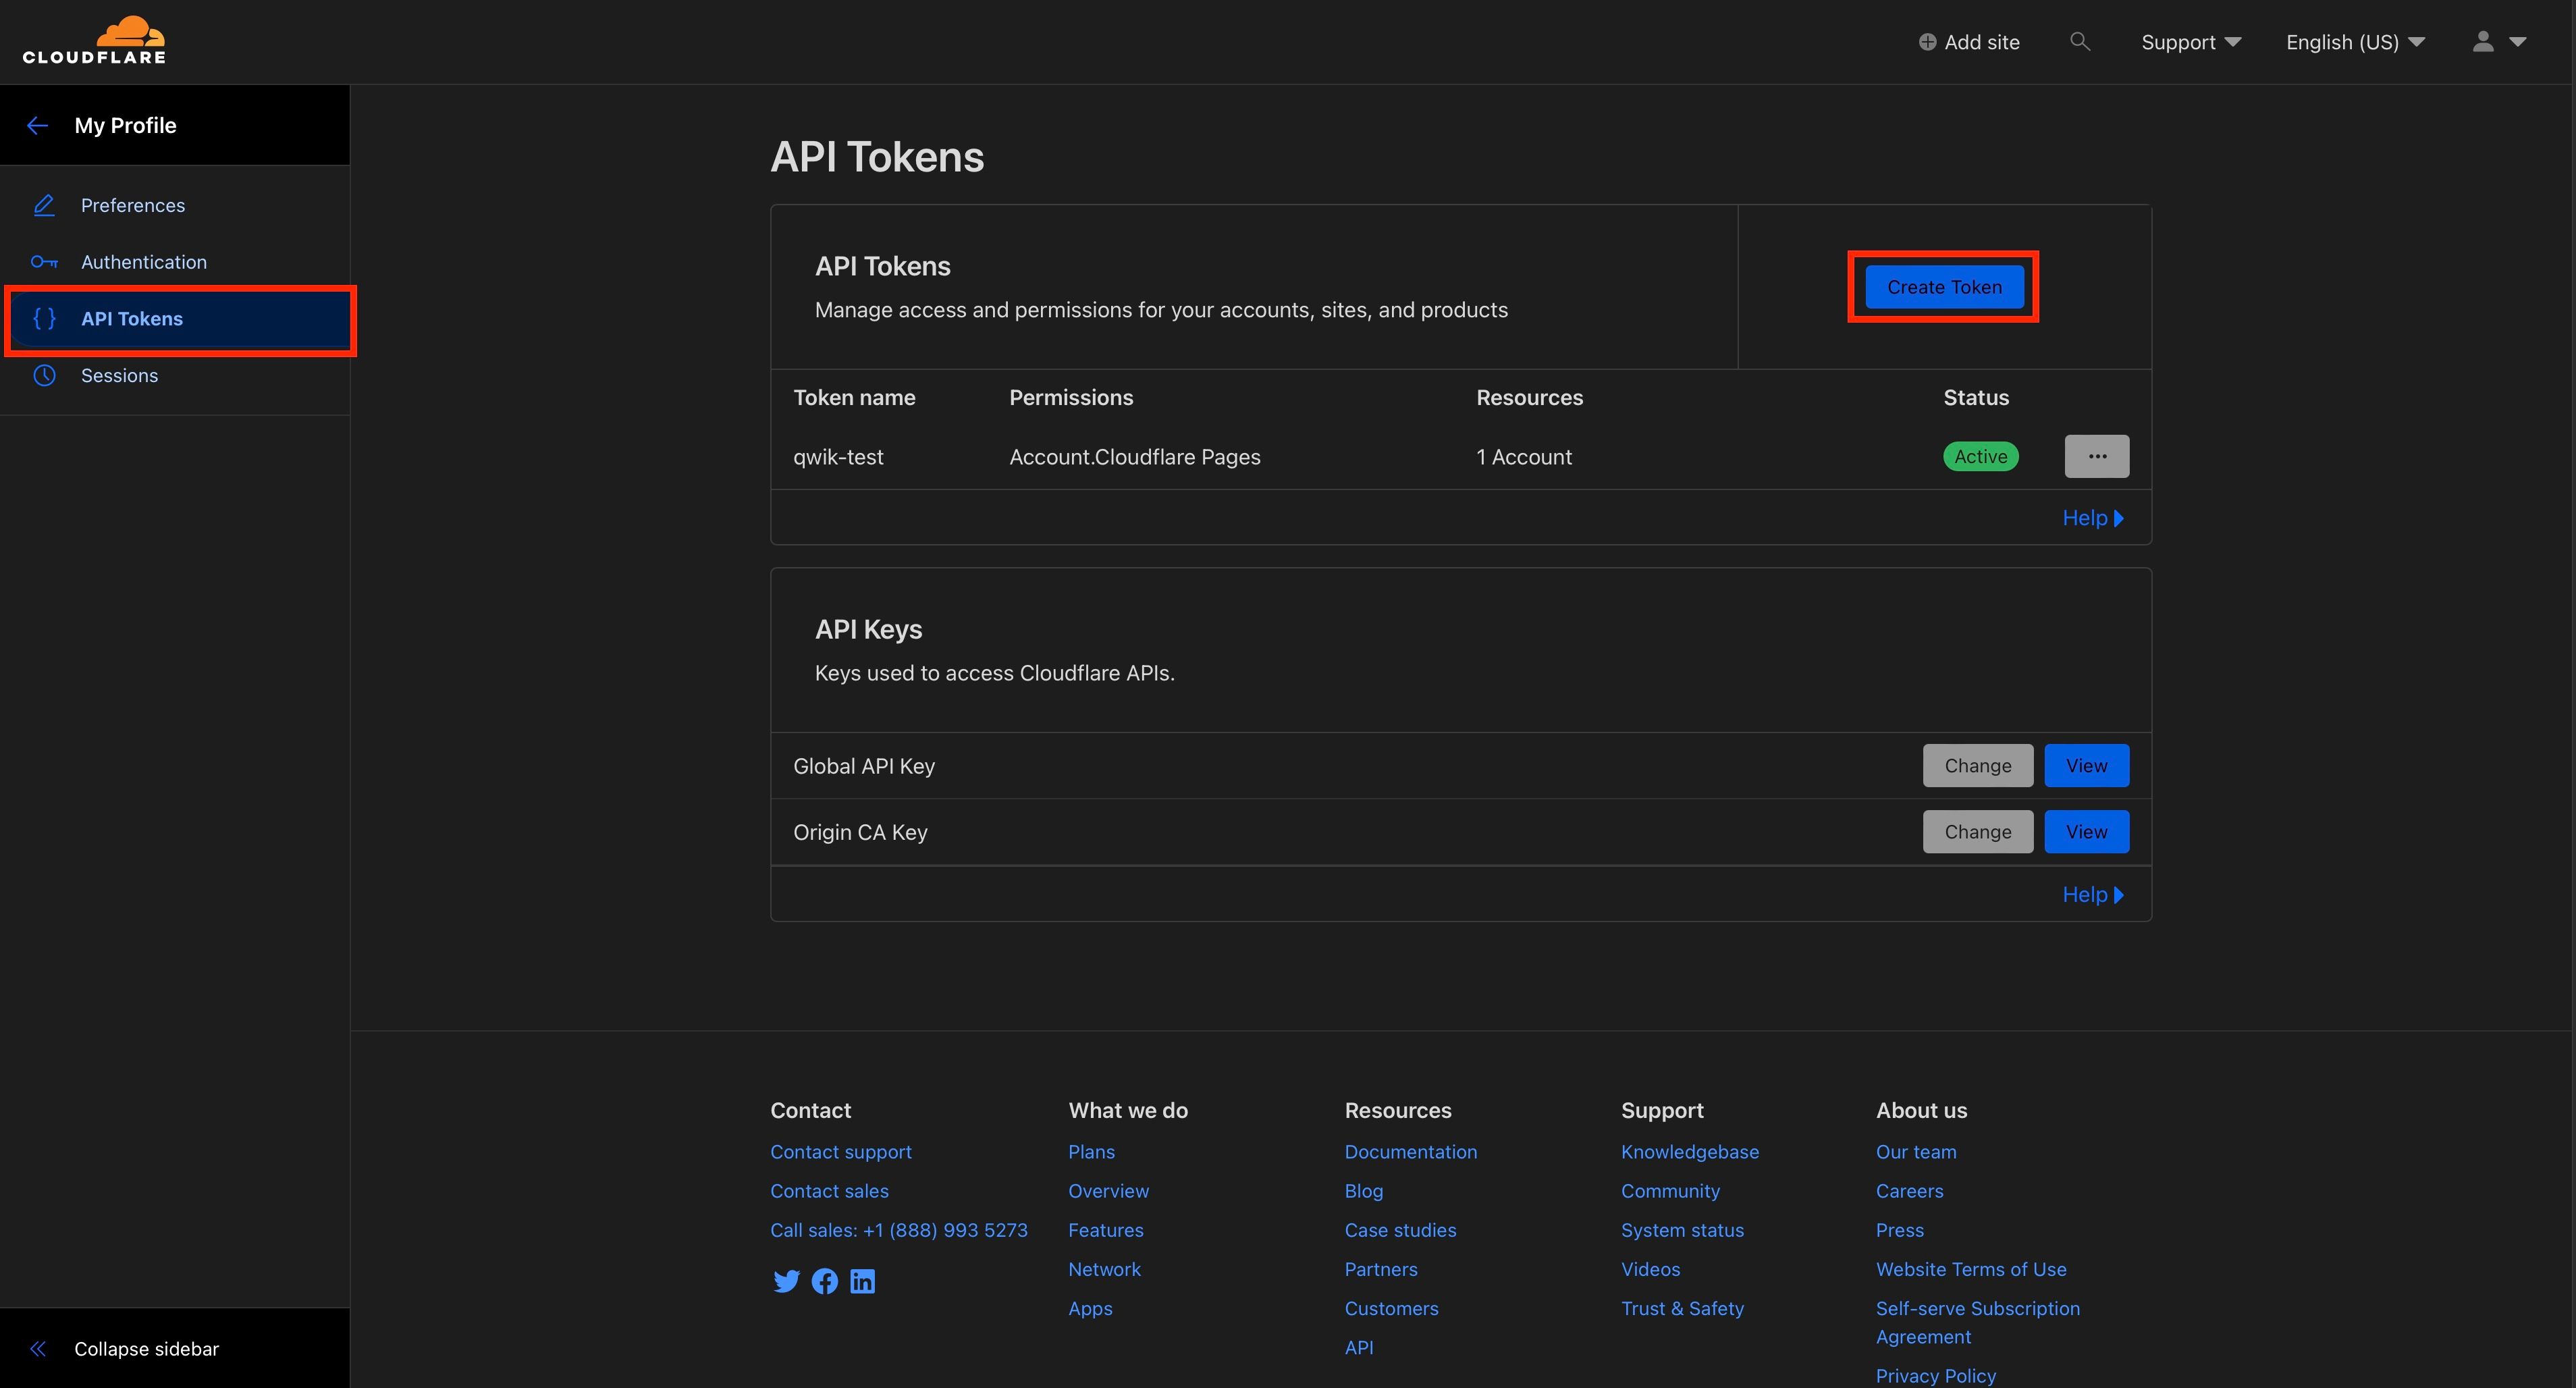The height and width of the screenshot is (1388, 2576).
Task: Open the Plans footer link
Action: click(1091, 1151)
